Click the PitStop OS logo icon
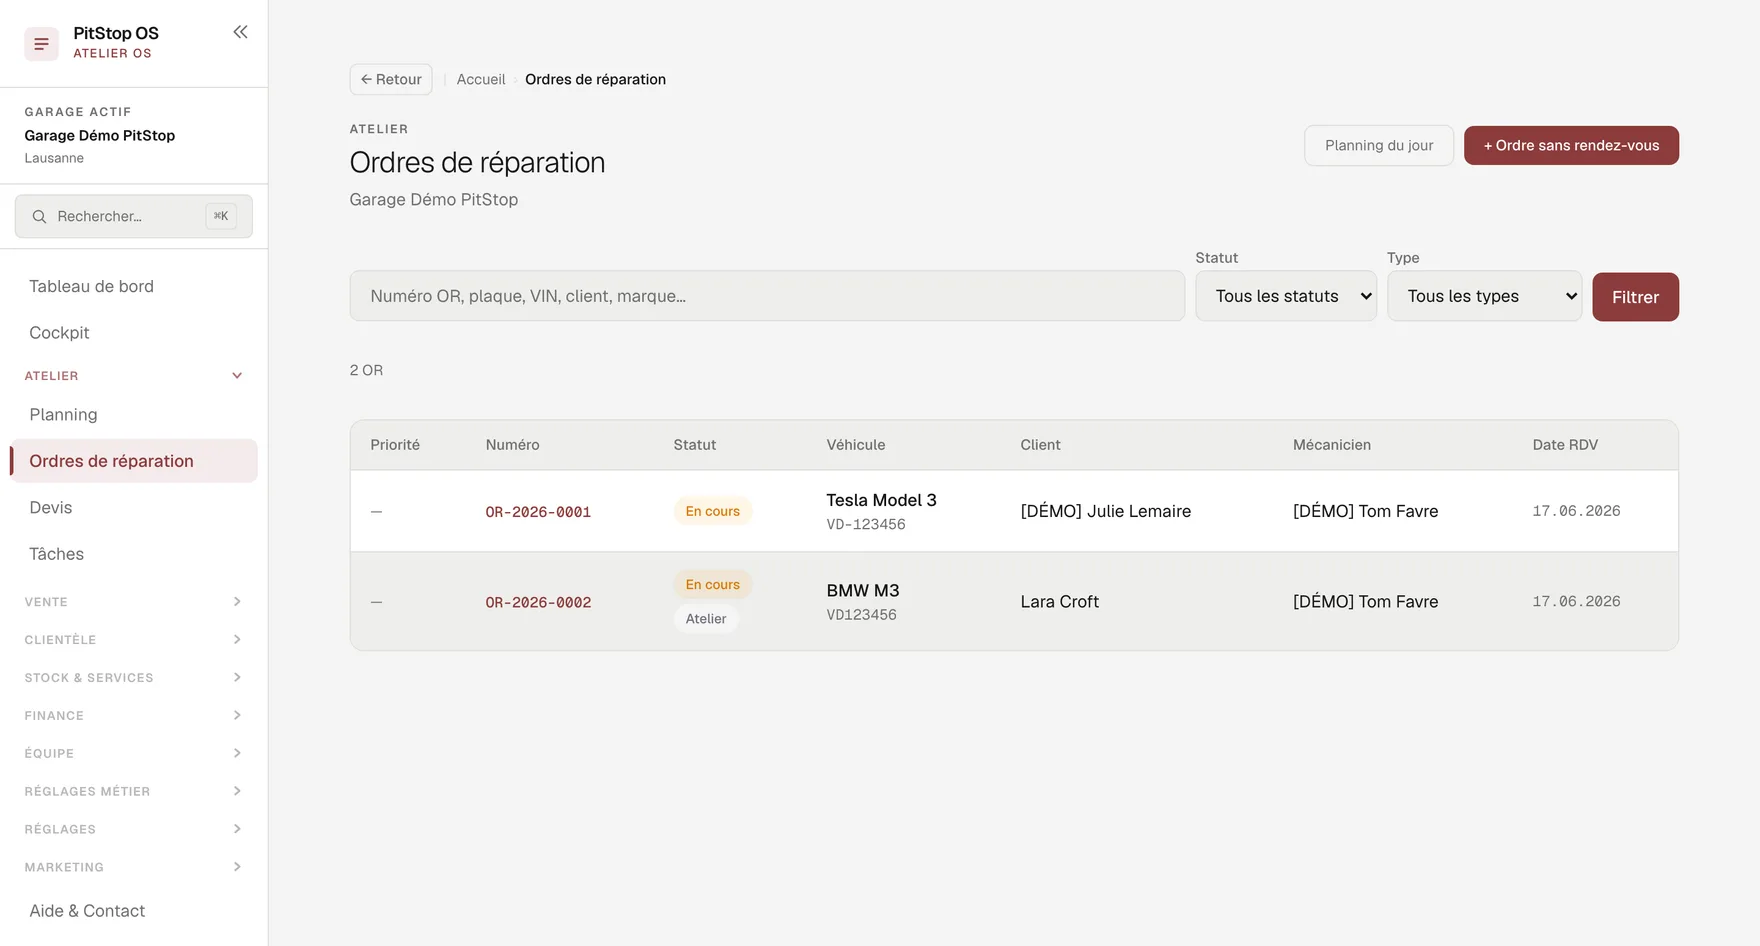The width and height of the screenshot is (1760, 946). pos(41,43)
